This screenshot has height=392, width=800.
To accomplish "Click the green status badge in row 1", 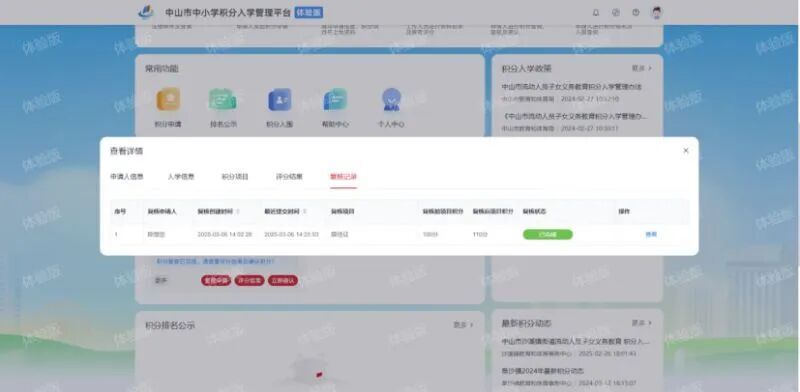I will tap(547, 235).
